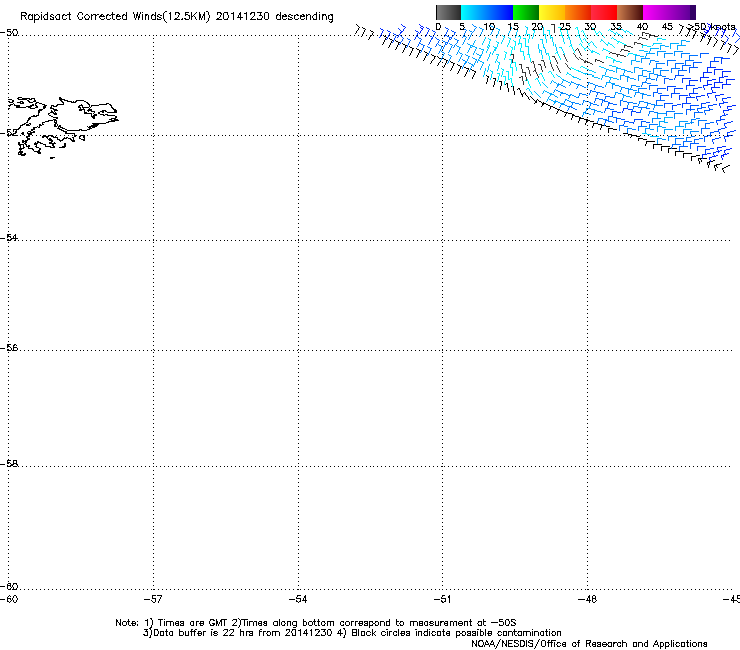Image resolution: width=740 pixels, height=650 pixels.
Task: Click the '-50' latitude axis label
Action: pos(9,33)
